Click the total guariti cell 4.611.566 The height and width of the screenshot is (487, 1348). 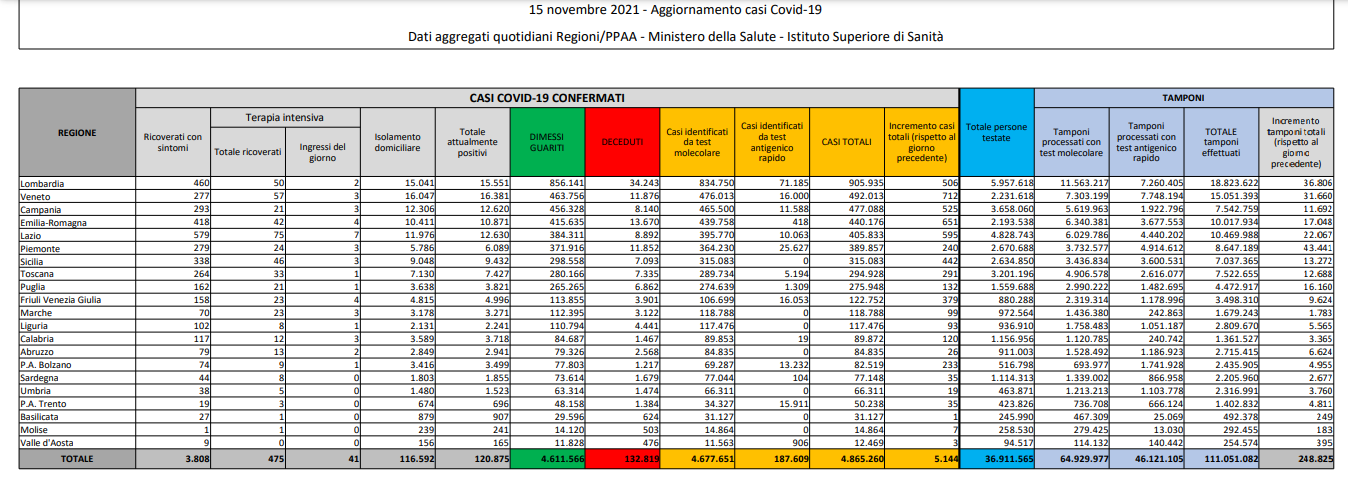pos(546,458)
